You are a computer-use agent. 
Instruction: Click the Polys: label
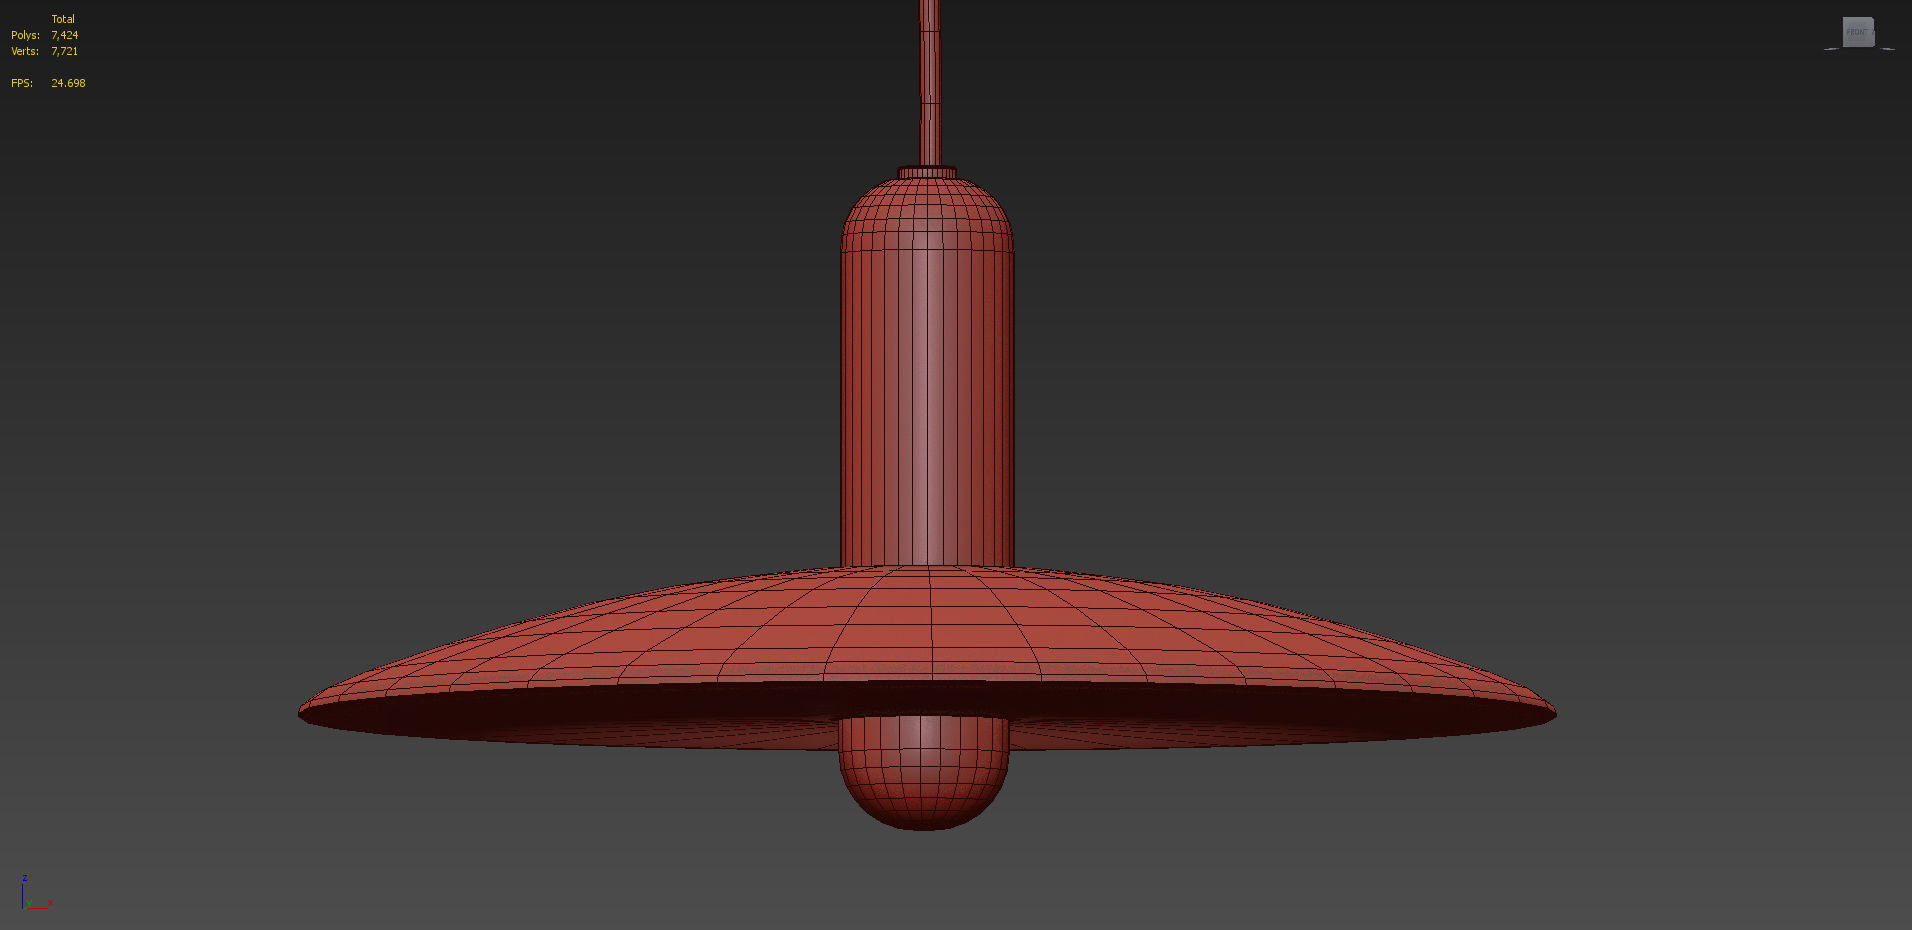[x=25, y=35]
